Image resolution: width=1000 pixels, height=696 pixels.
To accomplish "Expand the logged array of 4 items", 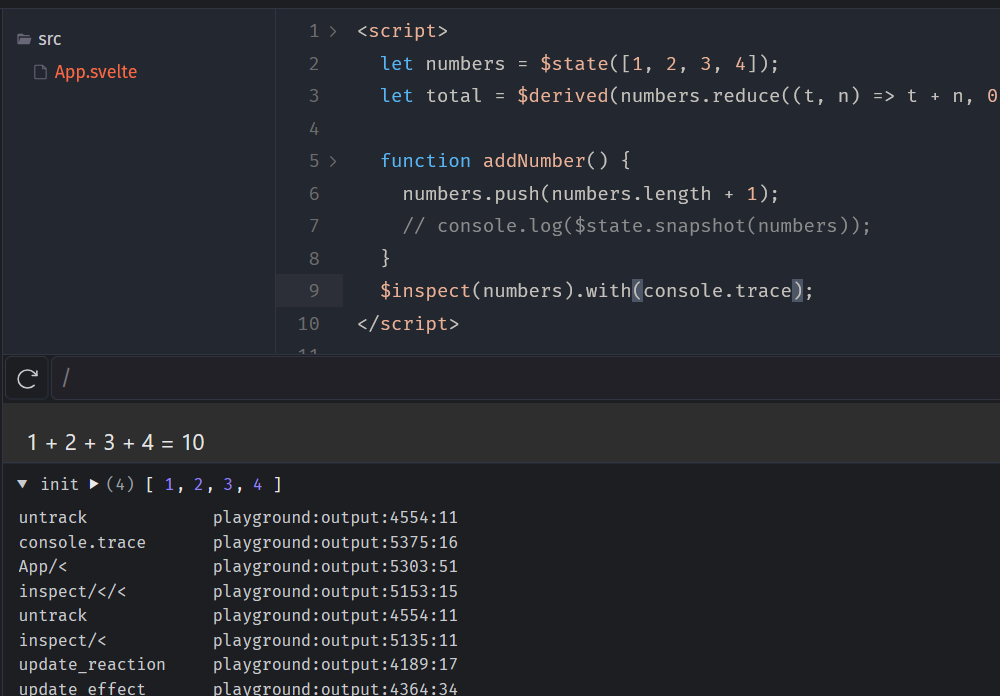I will (x=94, y=484).
